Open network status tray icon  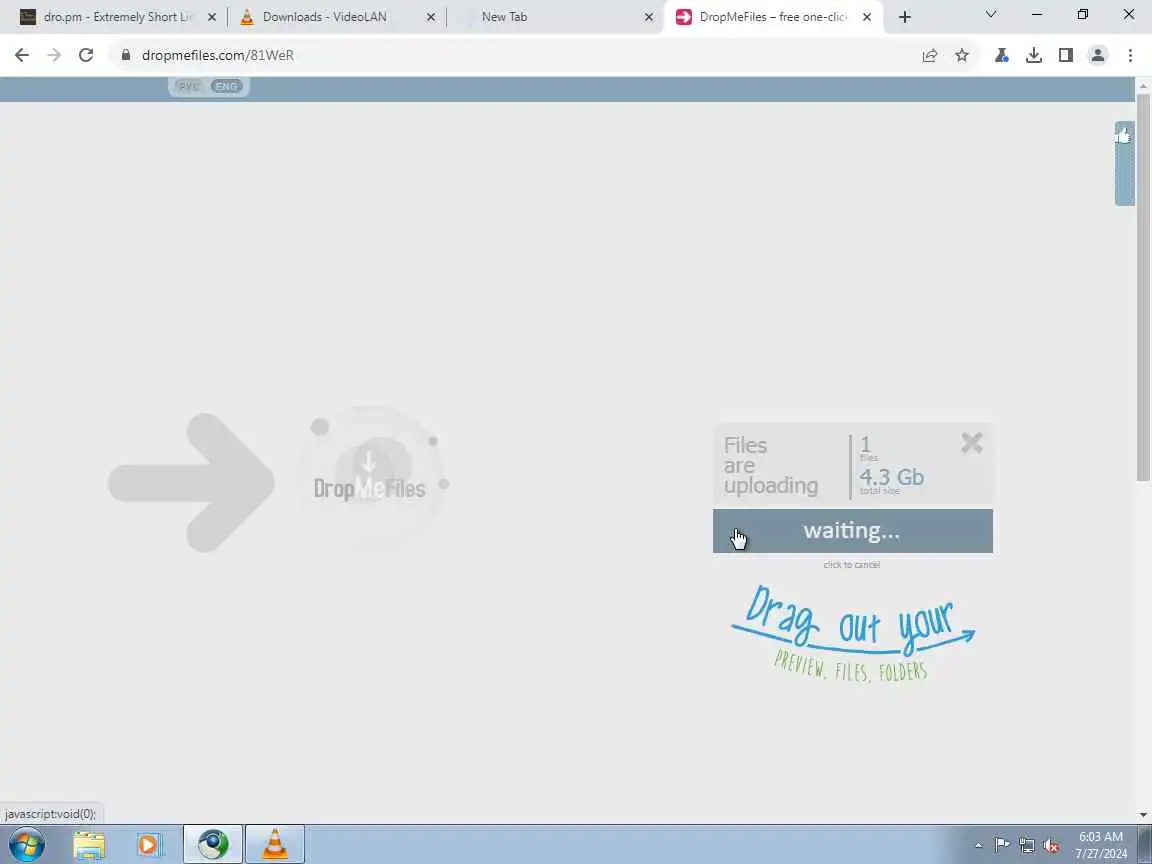1027,846
